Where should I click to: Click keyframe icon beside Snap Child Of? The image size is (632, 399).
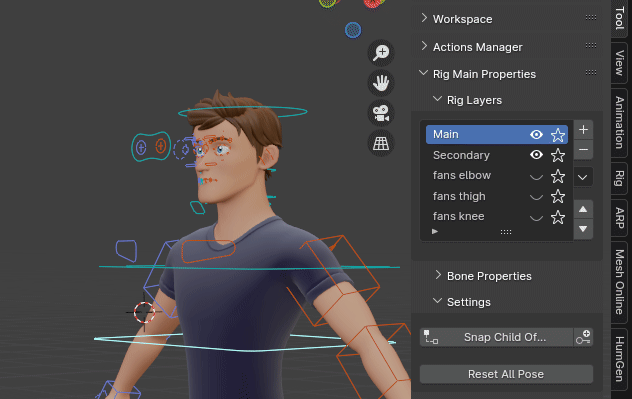(x=583, y=337)
